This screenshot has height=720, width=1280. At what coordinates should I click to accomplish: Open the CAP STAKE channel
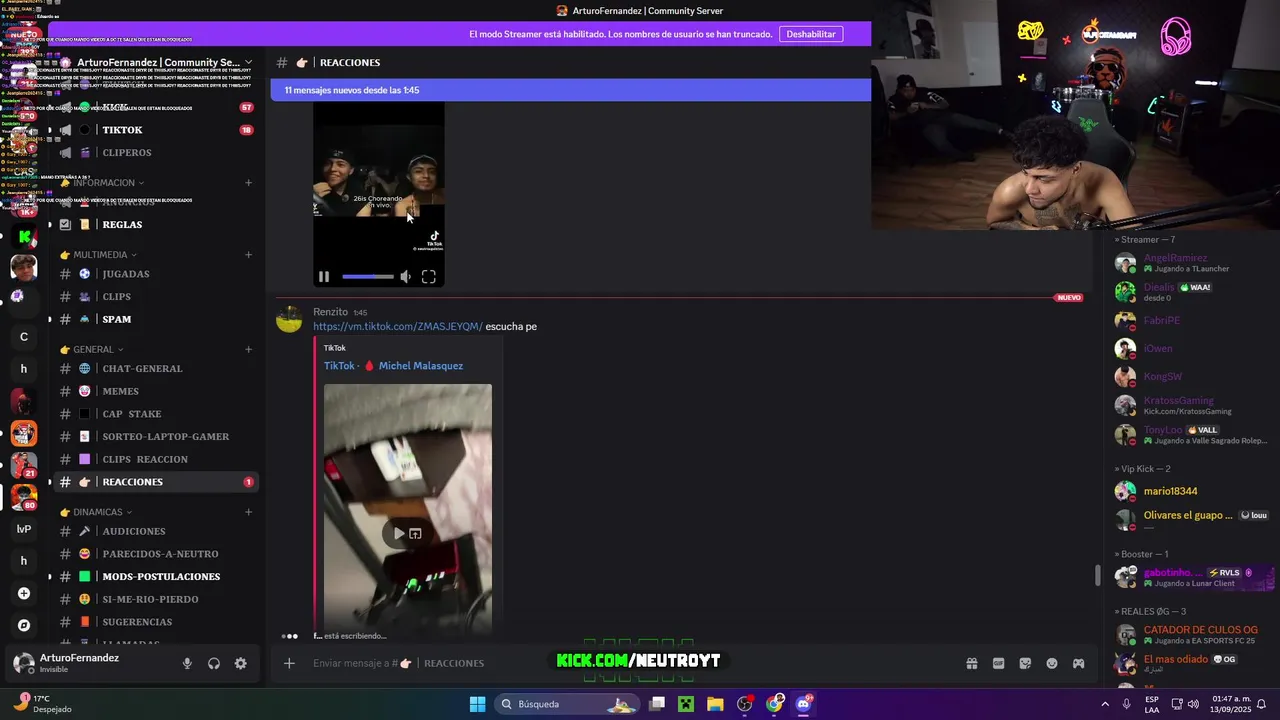pyautogui.click(x=156, y=414)
